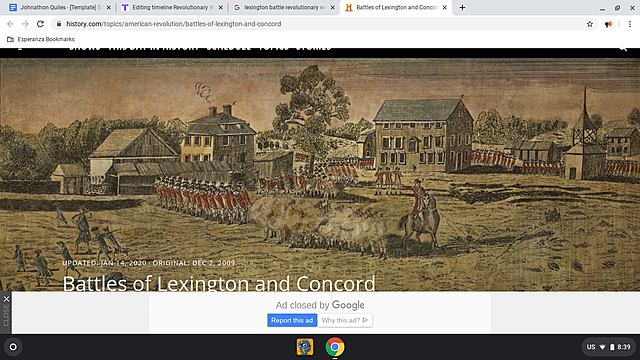Open the ChromeOS launcher

[13, 347]
